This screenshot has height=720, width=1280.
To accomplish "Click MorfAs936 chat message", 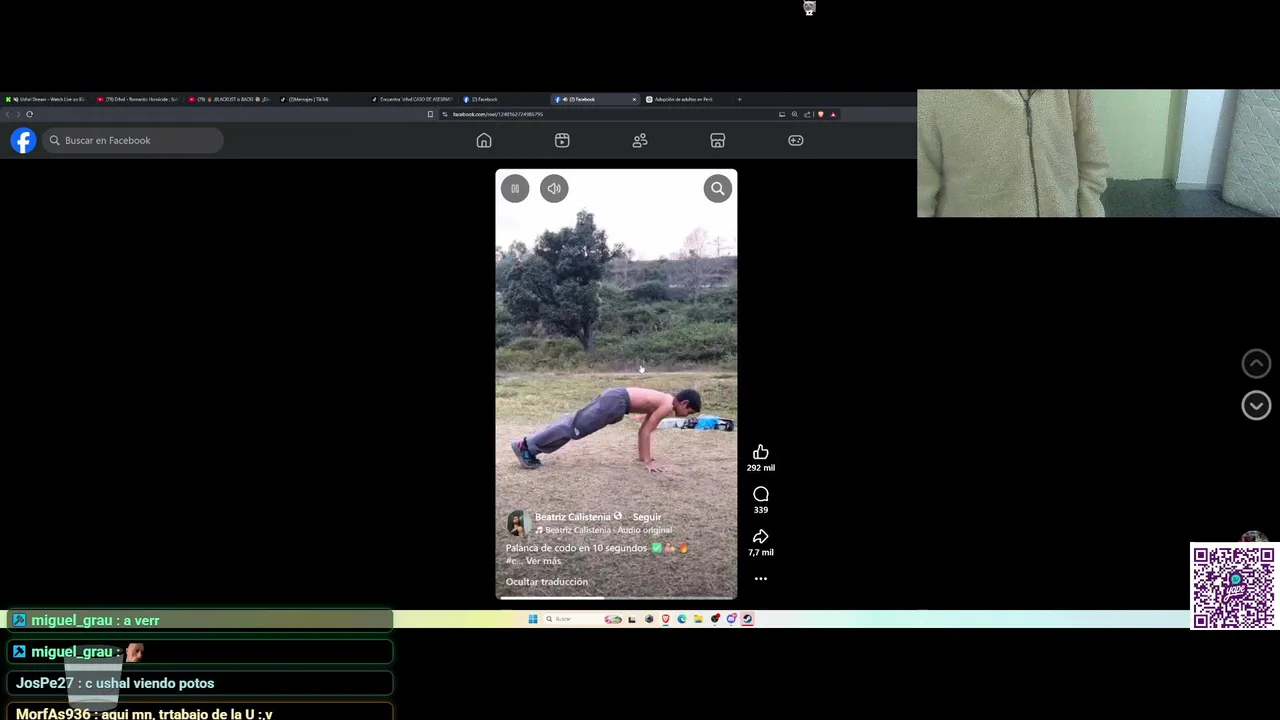I will [200, 713].
